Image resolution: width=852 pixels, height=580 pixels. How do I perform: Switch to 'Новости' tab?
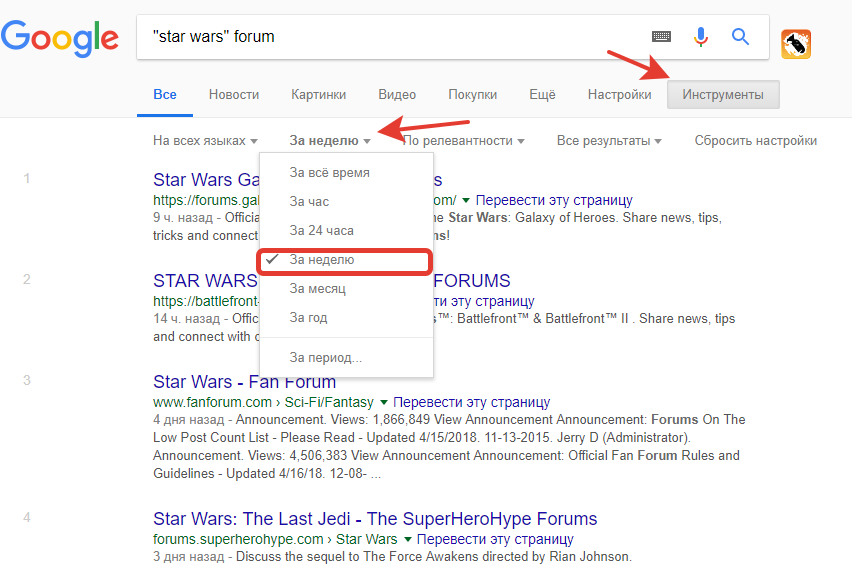(234, 95)
